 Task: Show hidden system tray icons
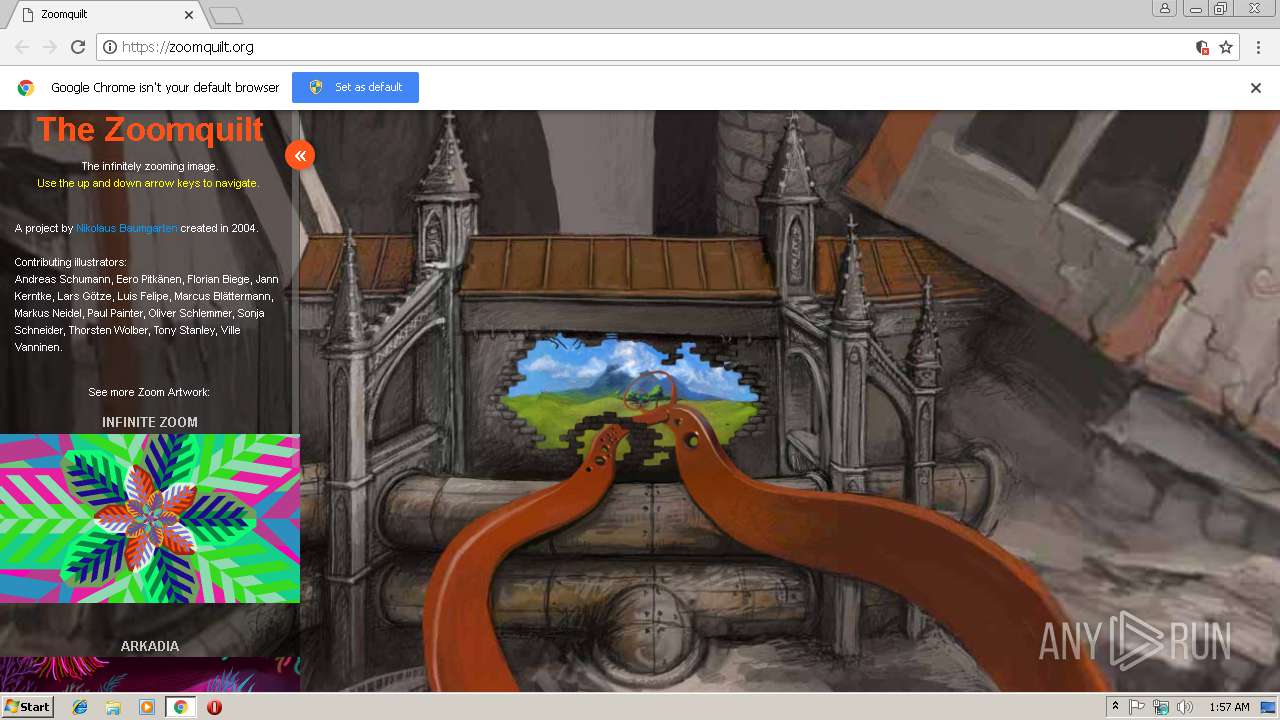[x=1115, y=707]
